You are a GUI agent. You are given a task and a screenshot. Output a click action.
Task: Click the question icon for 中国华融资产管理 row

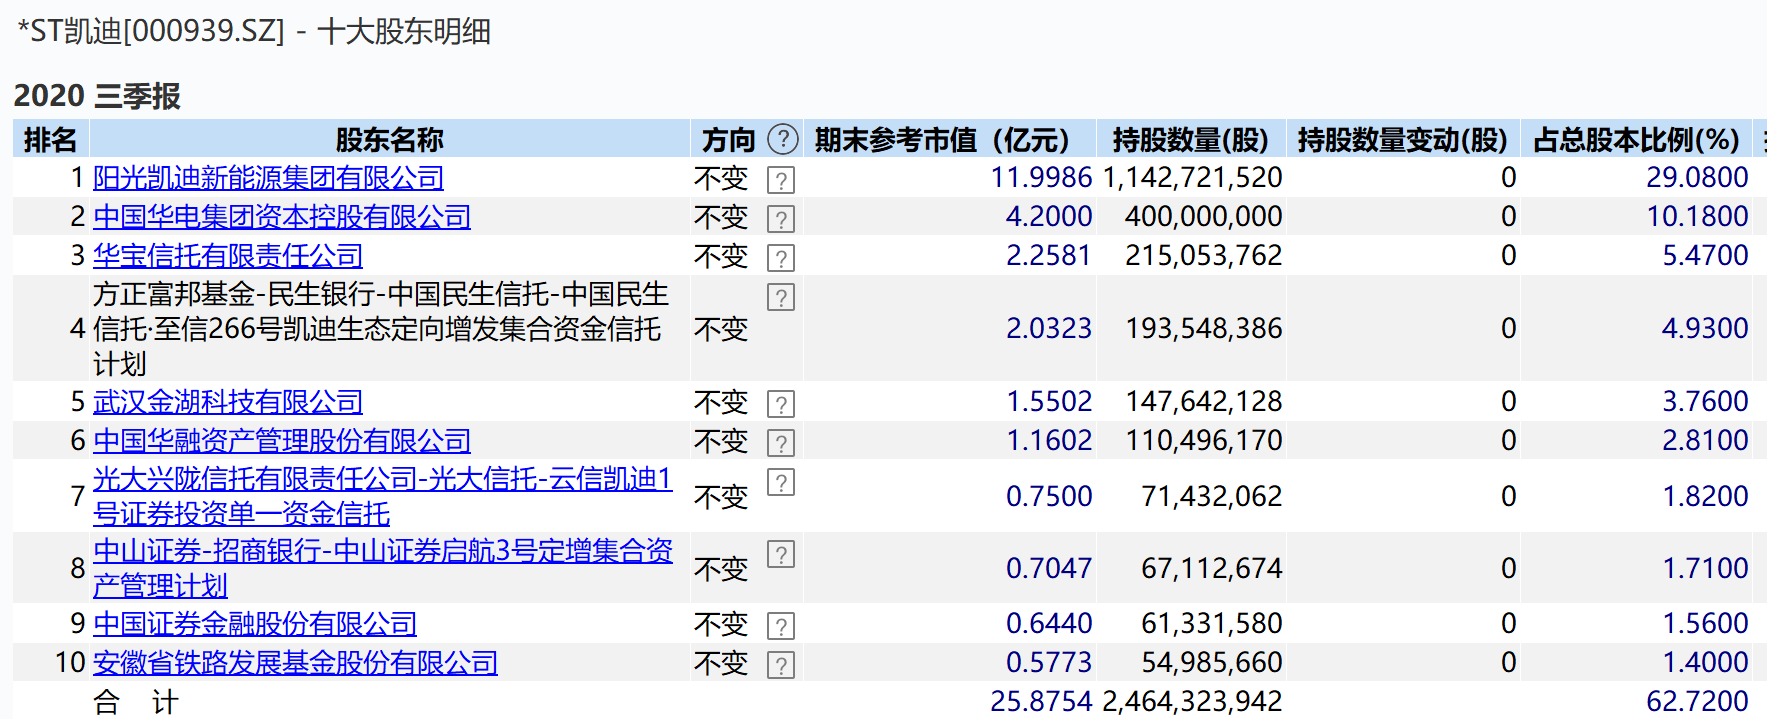coord(781,443)
